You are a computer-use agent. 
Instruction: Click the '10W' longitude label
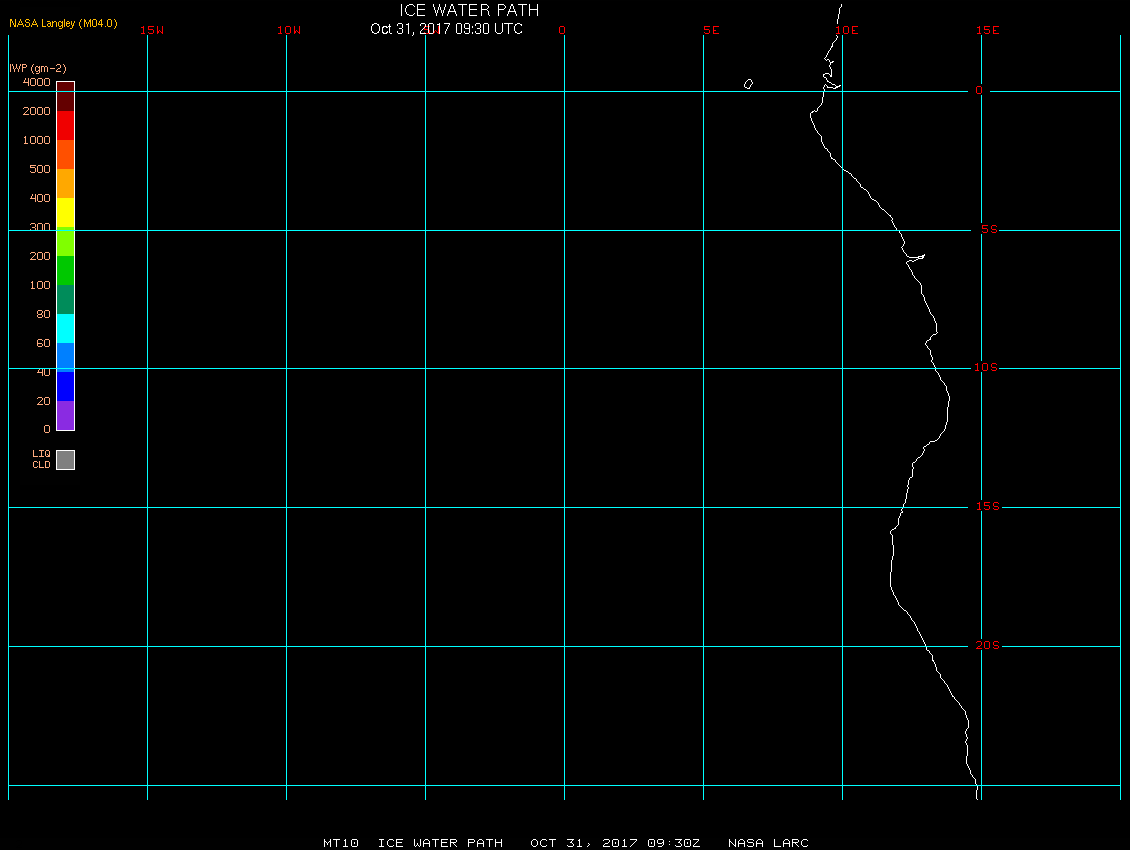point(289,30)
